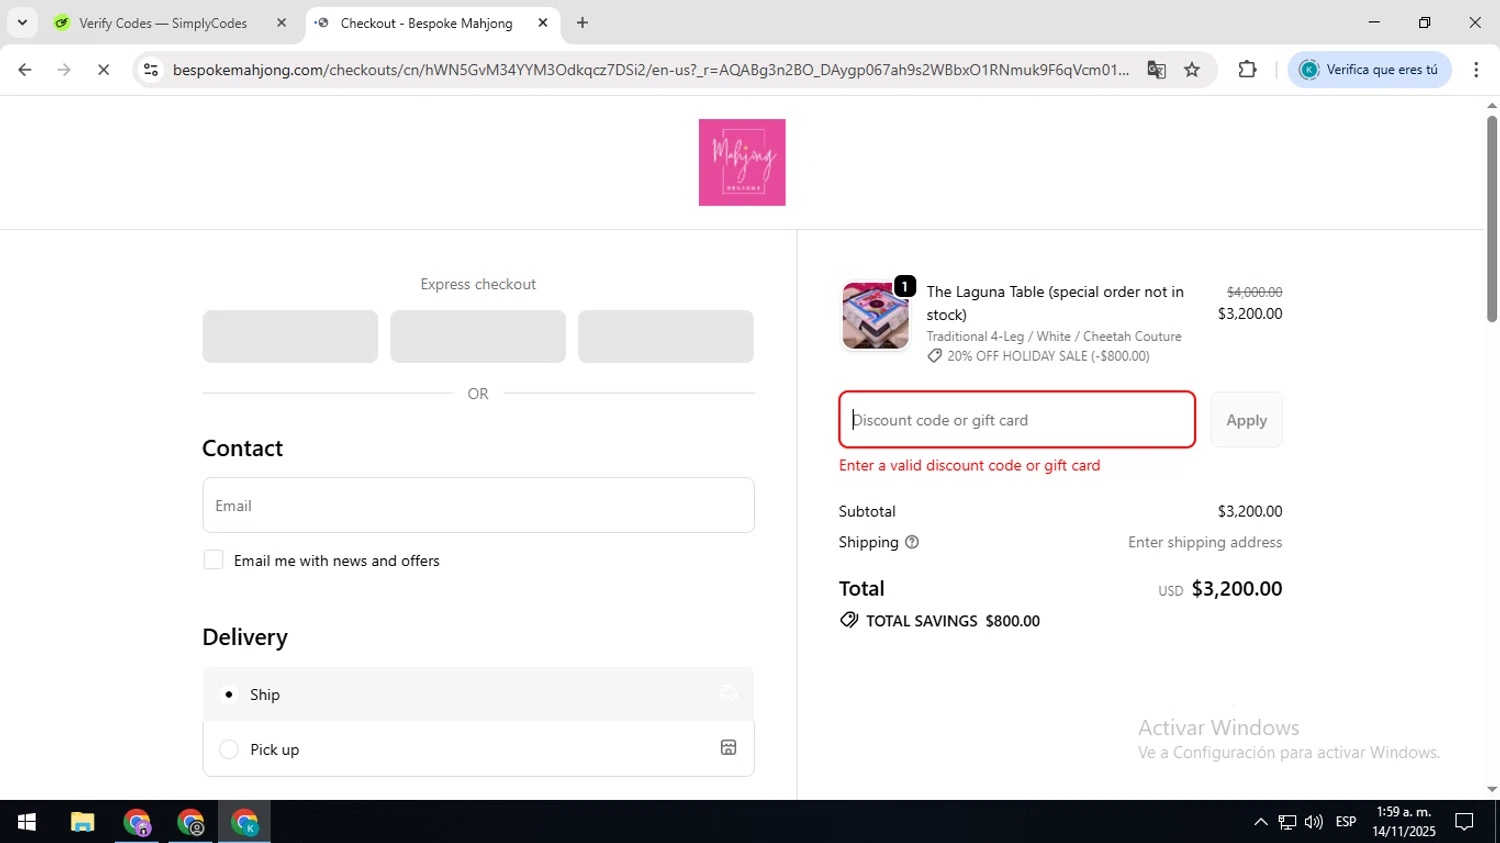Focus the Discount code or gift card field
Screen dimensions: 1500x843
[x=1017, y=420]
